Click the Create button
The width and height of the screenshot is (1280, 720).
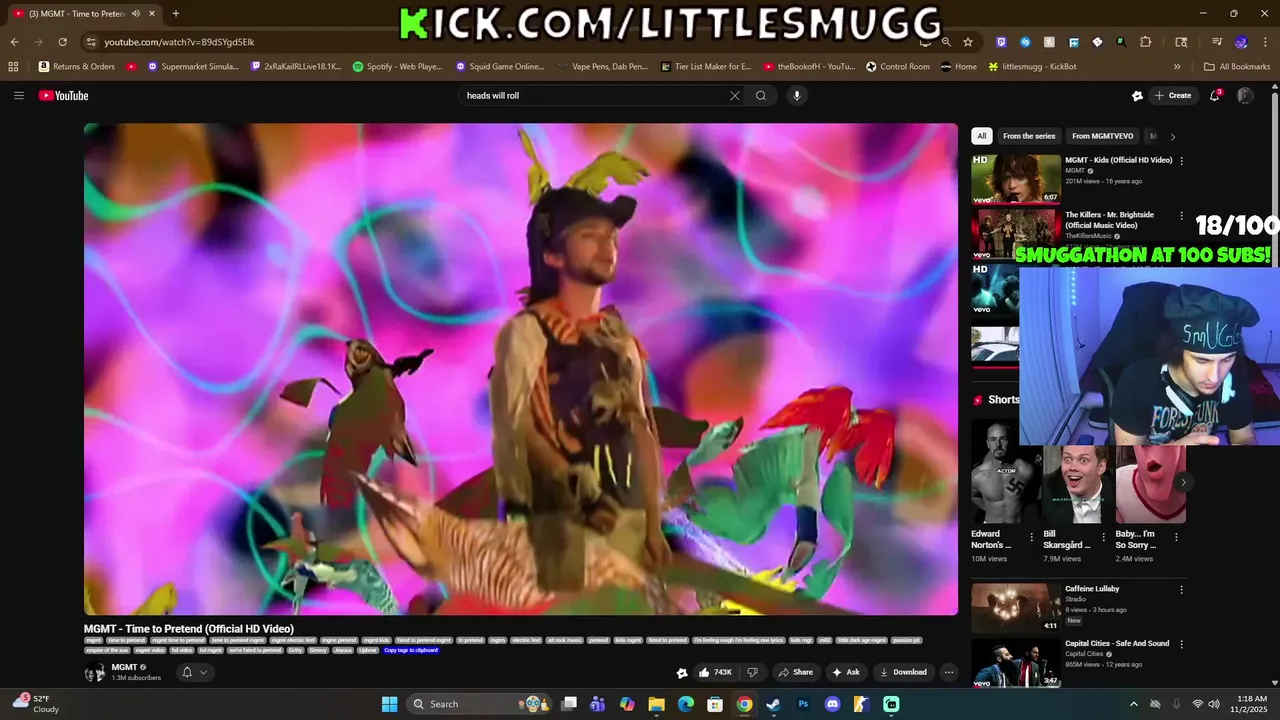pyautogui.click(x=1172, y=96)
